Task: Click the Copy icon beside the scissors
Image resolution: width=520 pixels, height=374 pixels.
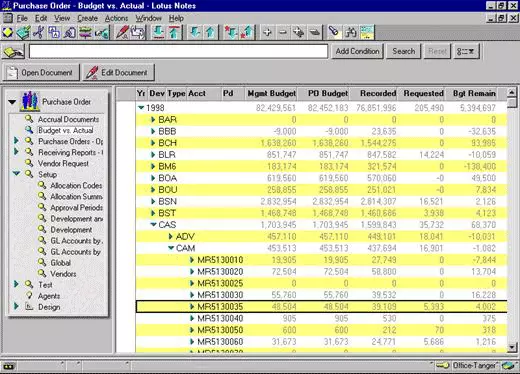Action: (54, 33)
